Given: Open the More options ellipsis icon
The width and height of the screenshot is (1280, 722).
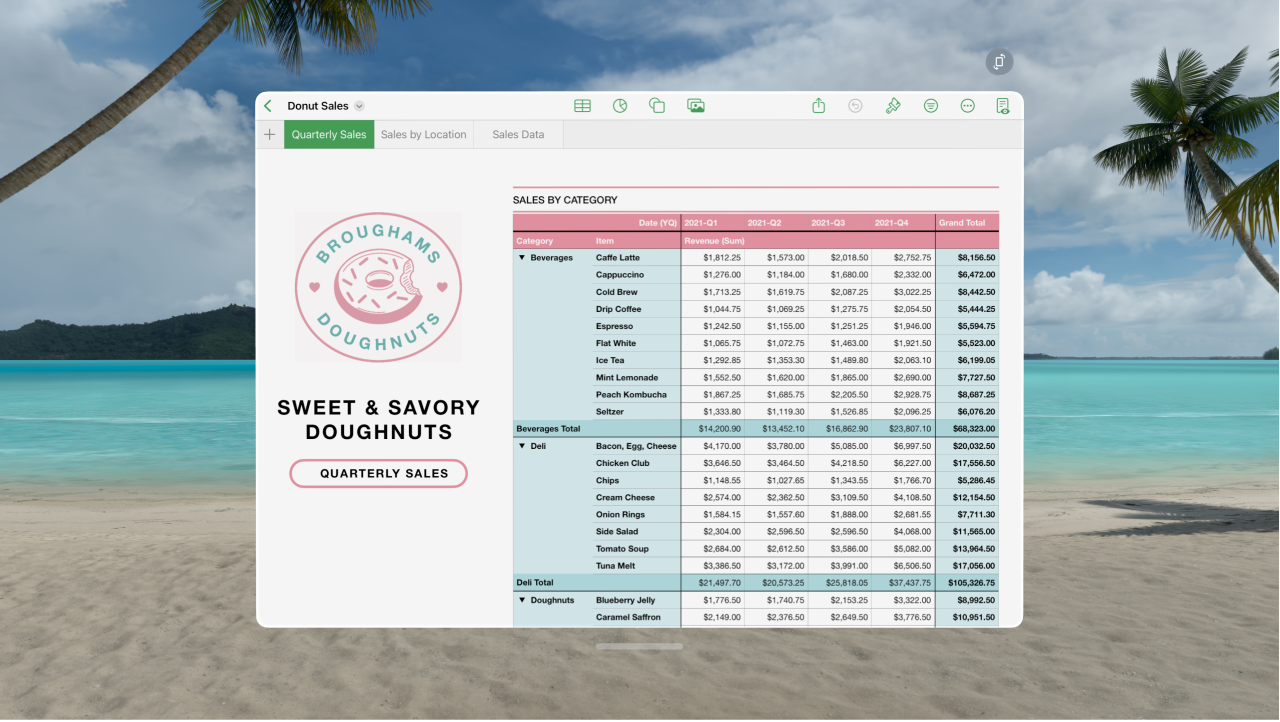Looking at the screenshot, I should [x=967, y=105].
